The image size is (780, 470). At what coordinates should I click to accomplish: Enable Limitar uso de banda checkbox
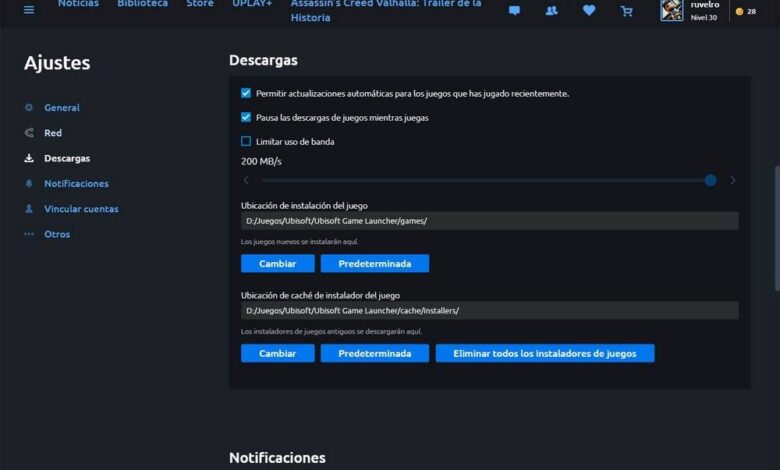click(x=246, y=141)
